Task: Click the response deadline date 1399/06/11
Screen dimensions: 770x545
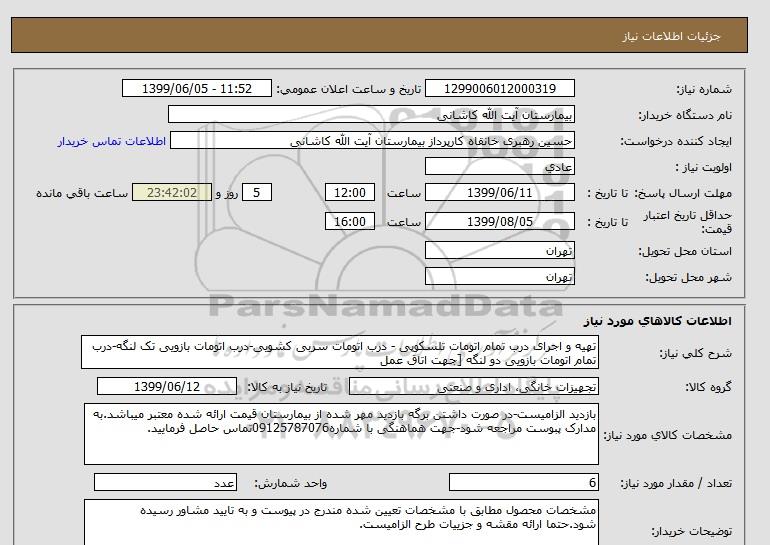Action: [x=499, y=192]
